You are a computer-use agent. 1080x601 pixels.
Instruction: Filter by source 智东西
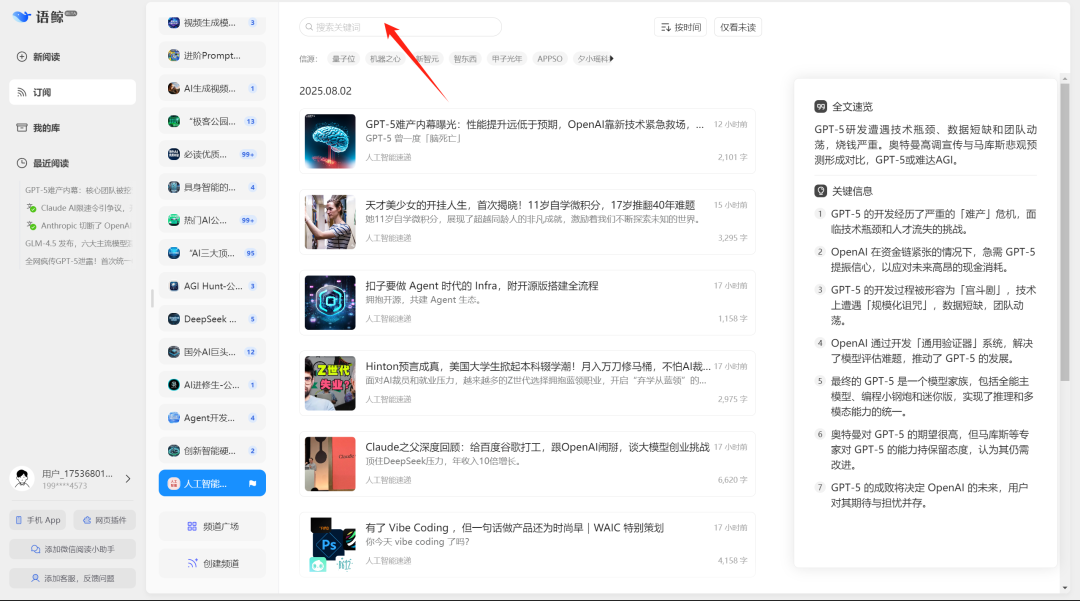(465, 59)
